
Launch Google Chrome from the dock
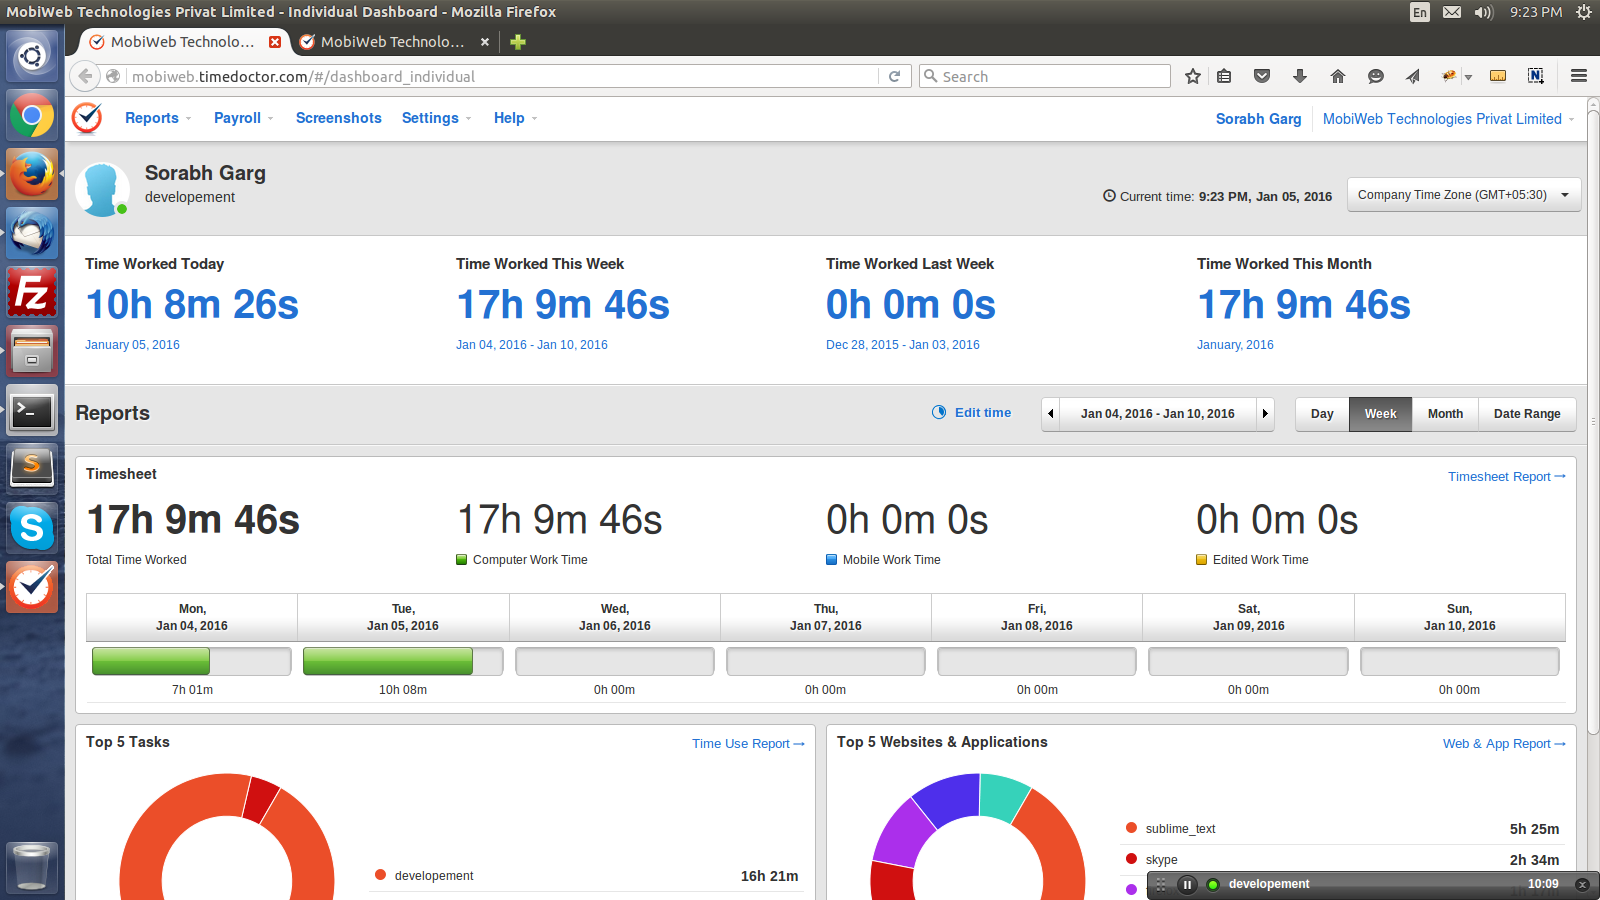32,116
